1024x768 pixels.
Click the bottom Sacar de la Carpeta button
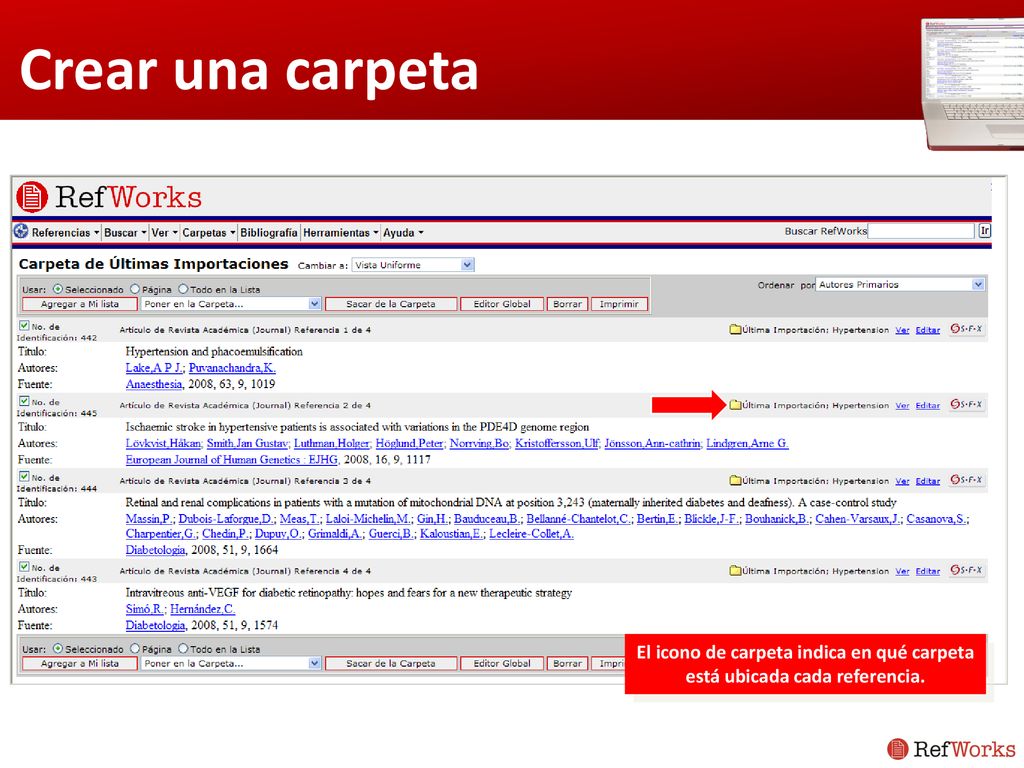[391, 664]
